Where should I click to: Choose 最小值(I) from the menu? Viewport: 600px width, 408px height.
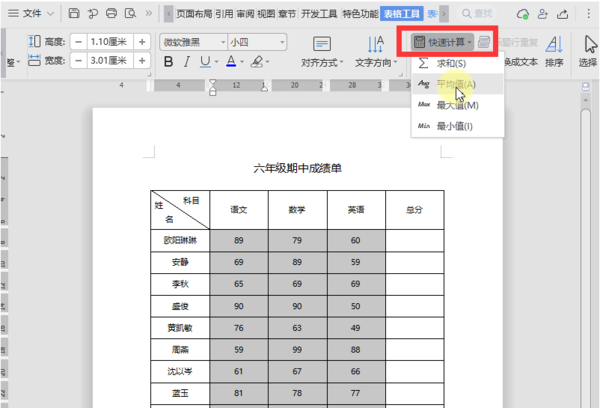click(x=458, y=126)
